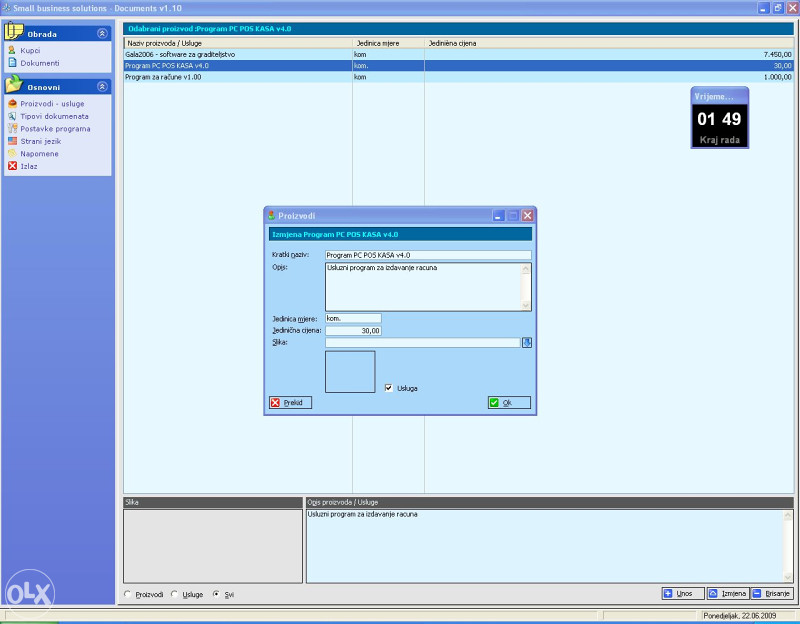Screen dimensions: 800x624
Task: Click the Brisanje button
Action: 772,593
